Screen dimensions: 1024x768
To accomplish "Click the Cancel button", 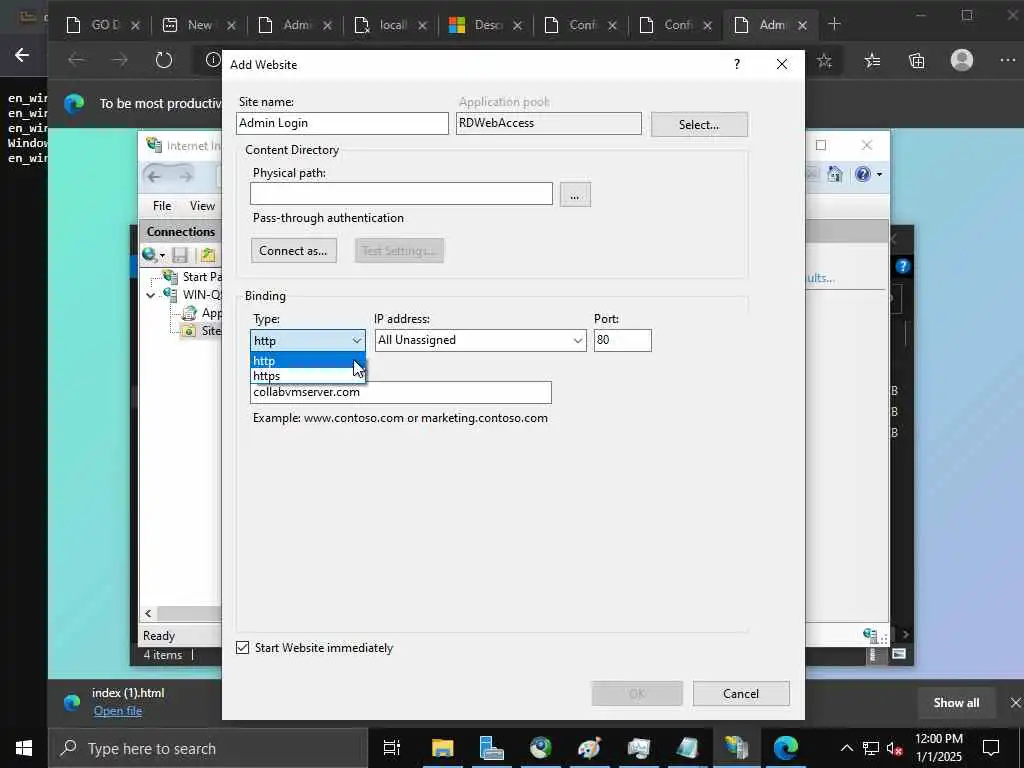I will pyautogui.click(x=741, y=694).
